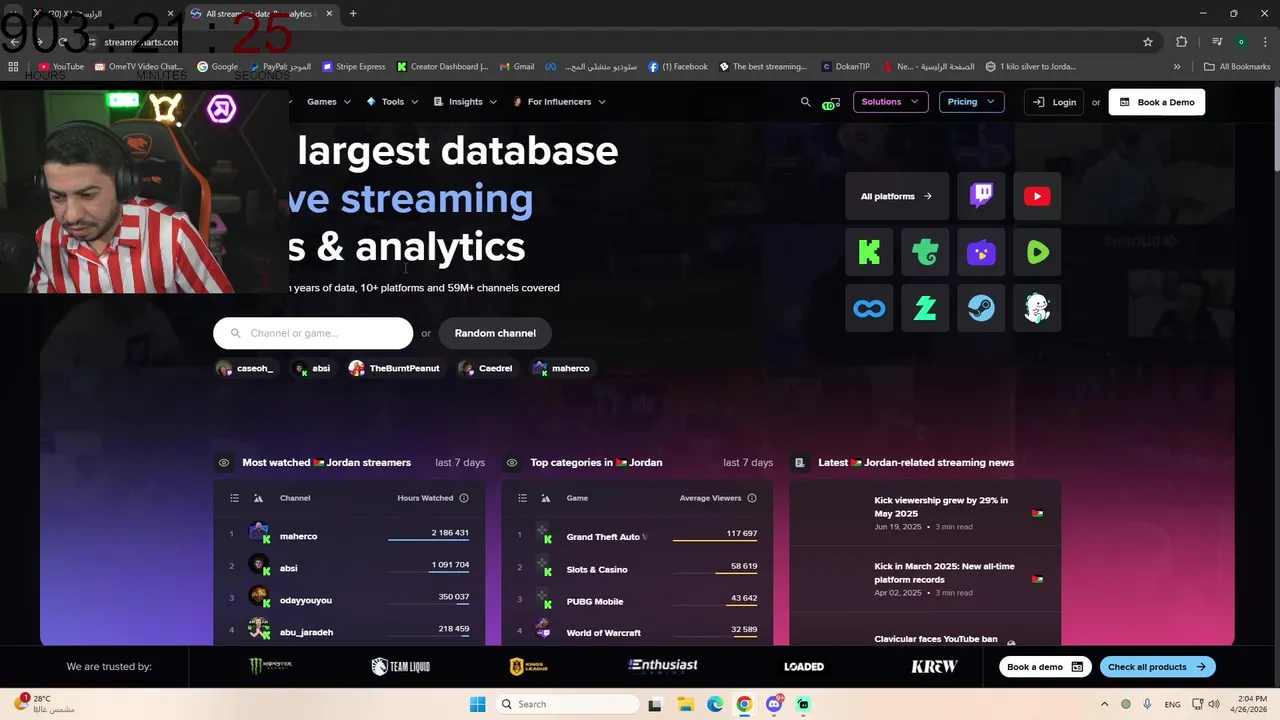
Task: Click eye icon beside Top categories
Action: point(511,463)
